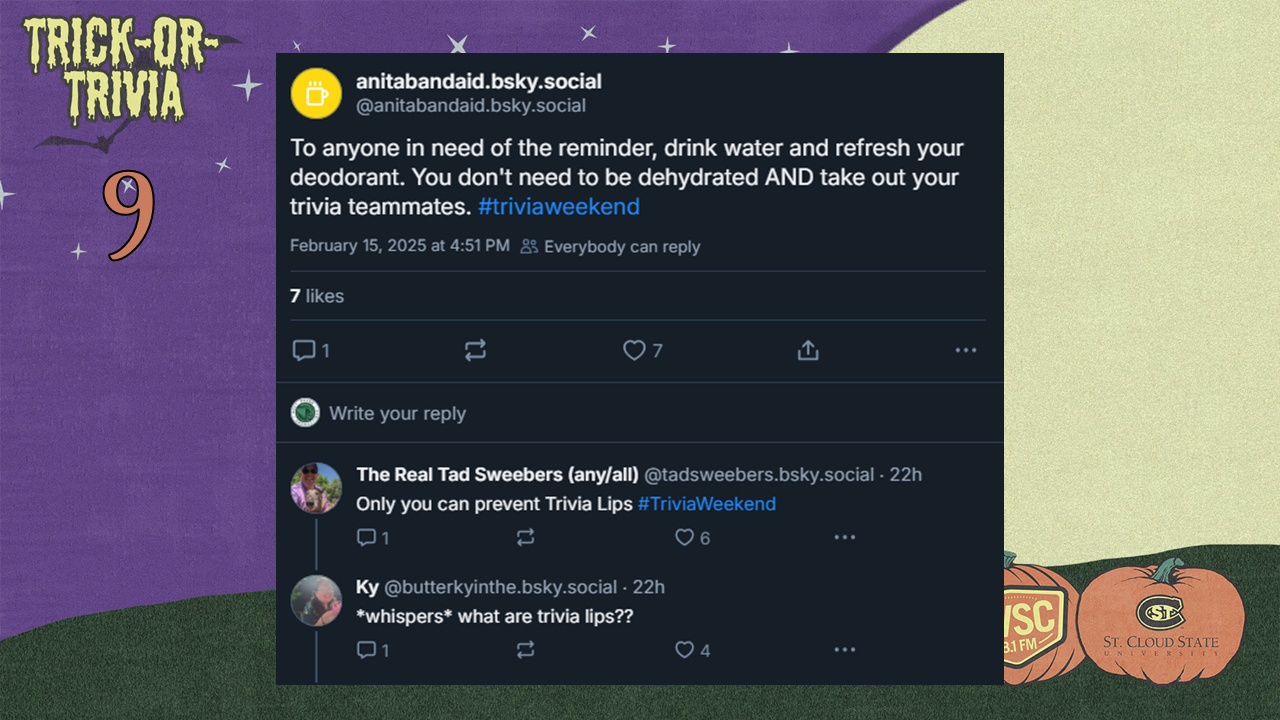View the 7 likes list

coord(316,296)
